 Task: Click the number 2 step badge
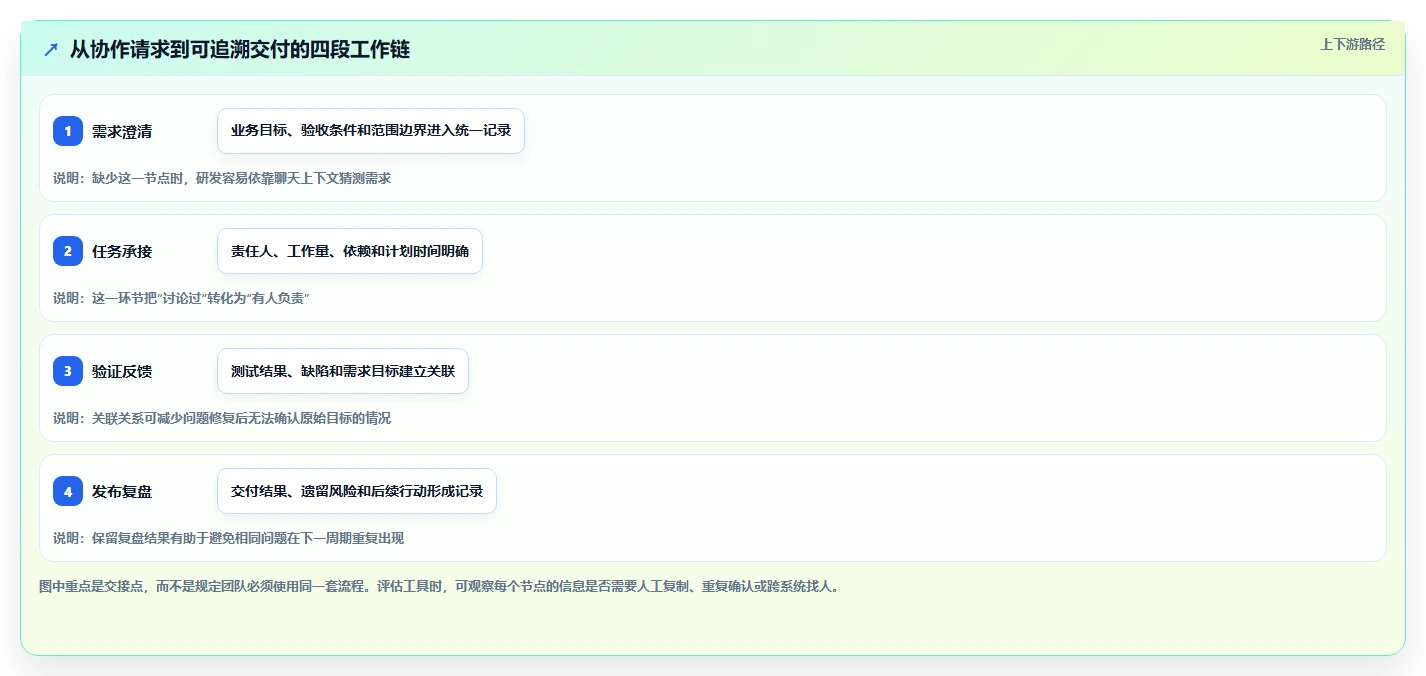click(68, 251)
